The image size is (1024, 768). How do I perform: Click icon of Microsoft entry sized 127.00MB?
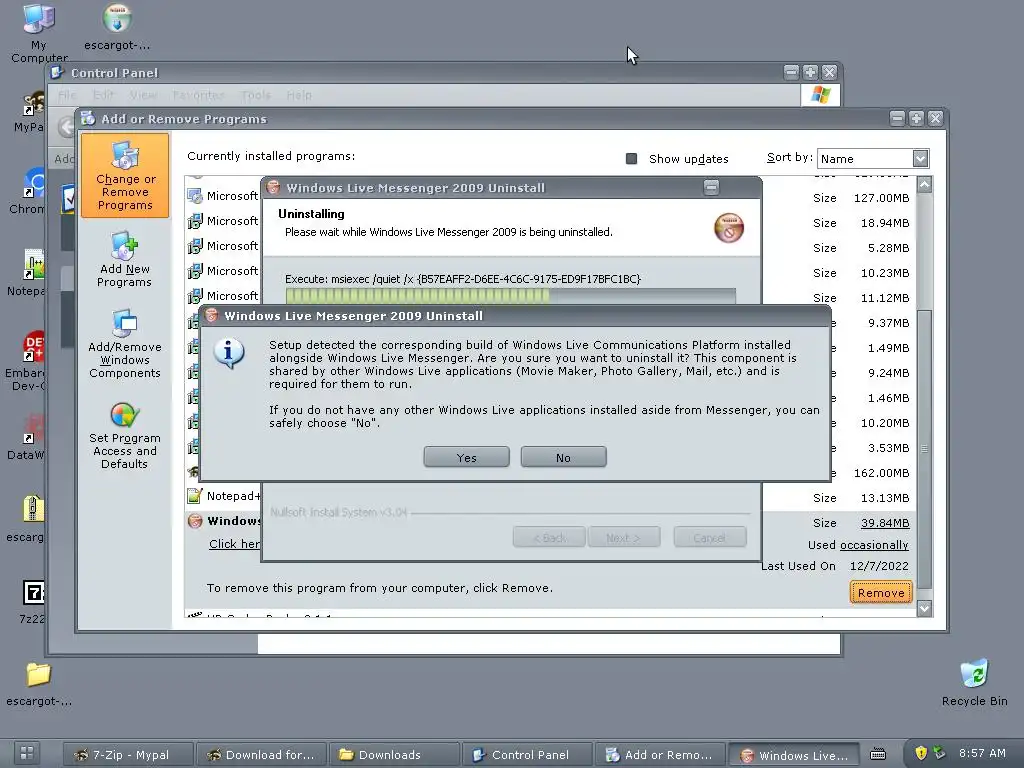click(195, 196)
